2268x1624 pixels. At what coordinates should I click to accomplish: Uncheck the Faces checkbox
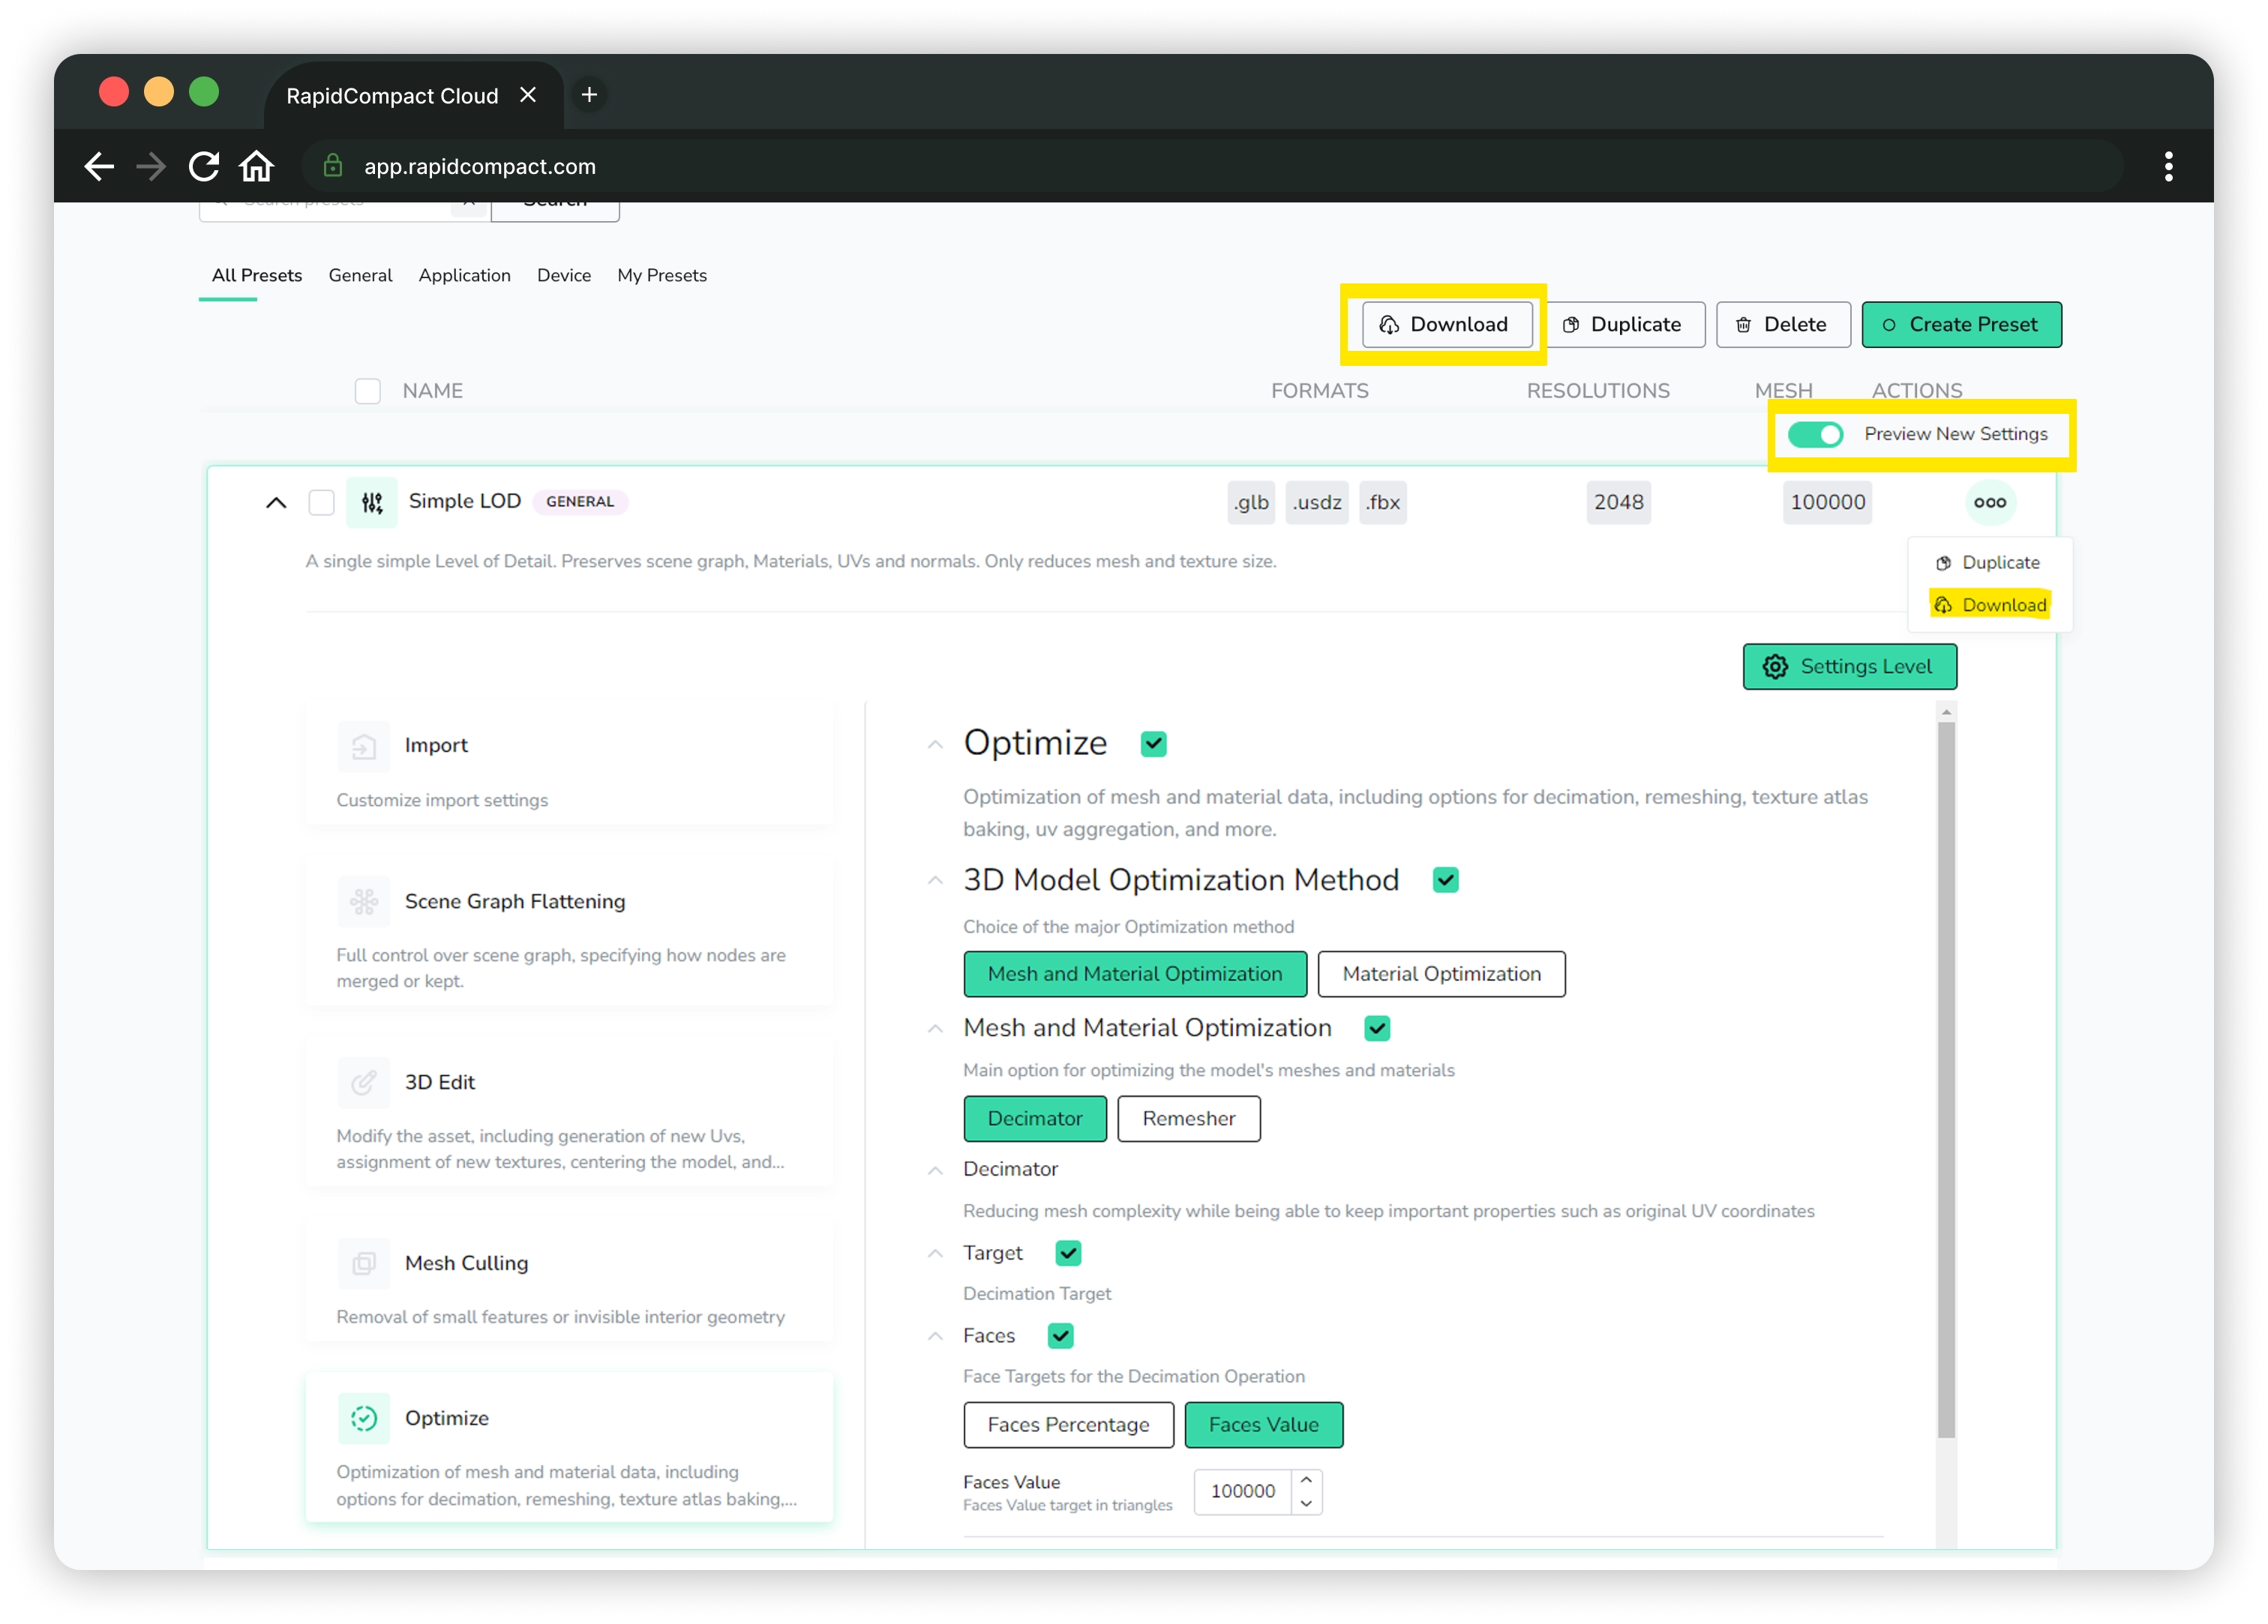point(1060,1337)
